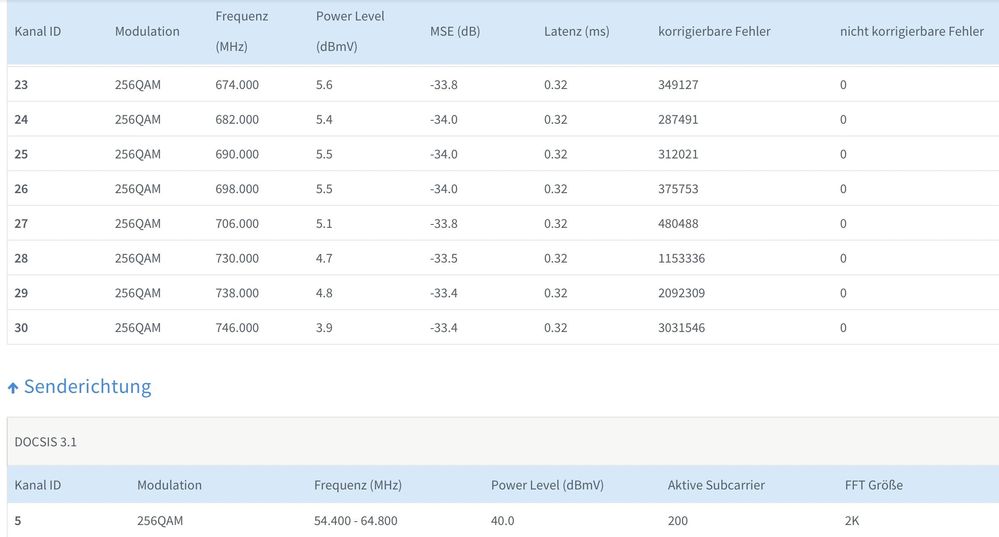Click the korrigierbare Fehler column header
Screen dimensions: 999x537
(714, 31)
